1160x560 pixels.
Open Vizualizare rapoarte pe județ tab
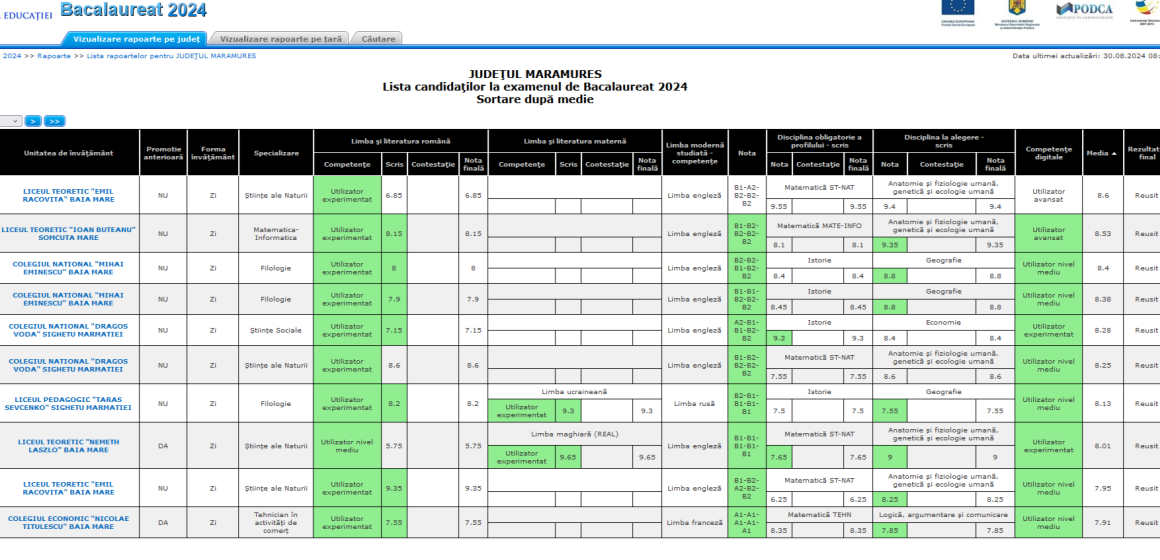coord(136,38)
